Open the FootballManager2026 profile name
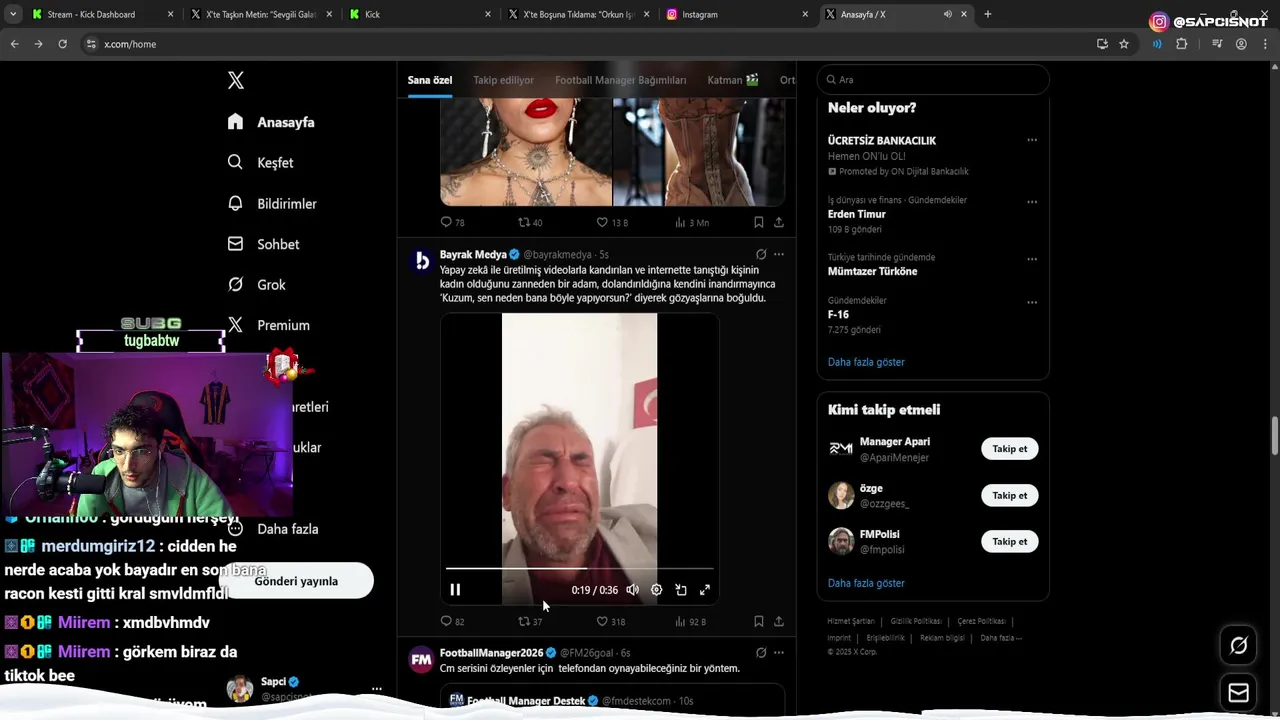Screen dimensions: 1280x720 pyautogui.click(x=491, y=652)
